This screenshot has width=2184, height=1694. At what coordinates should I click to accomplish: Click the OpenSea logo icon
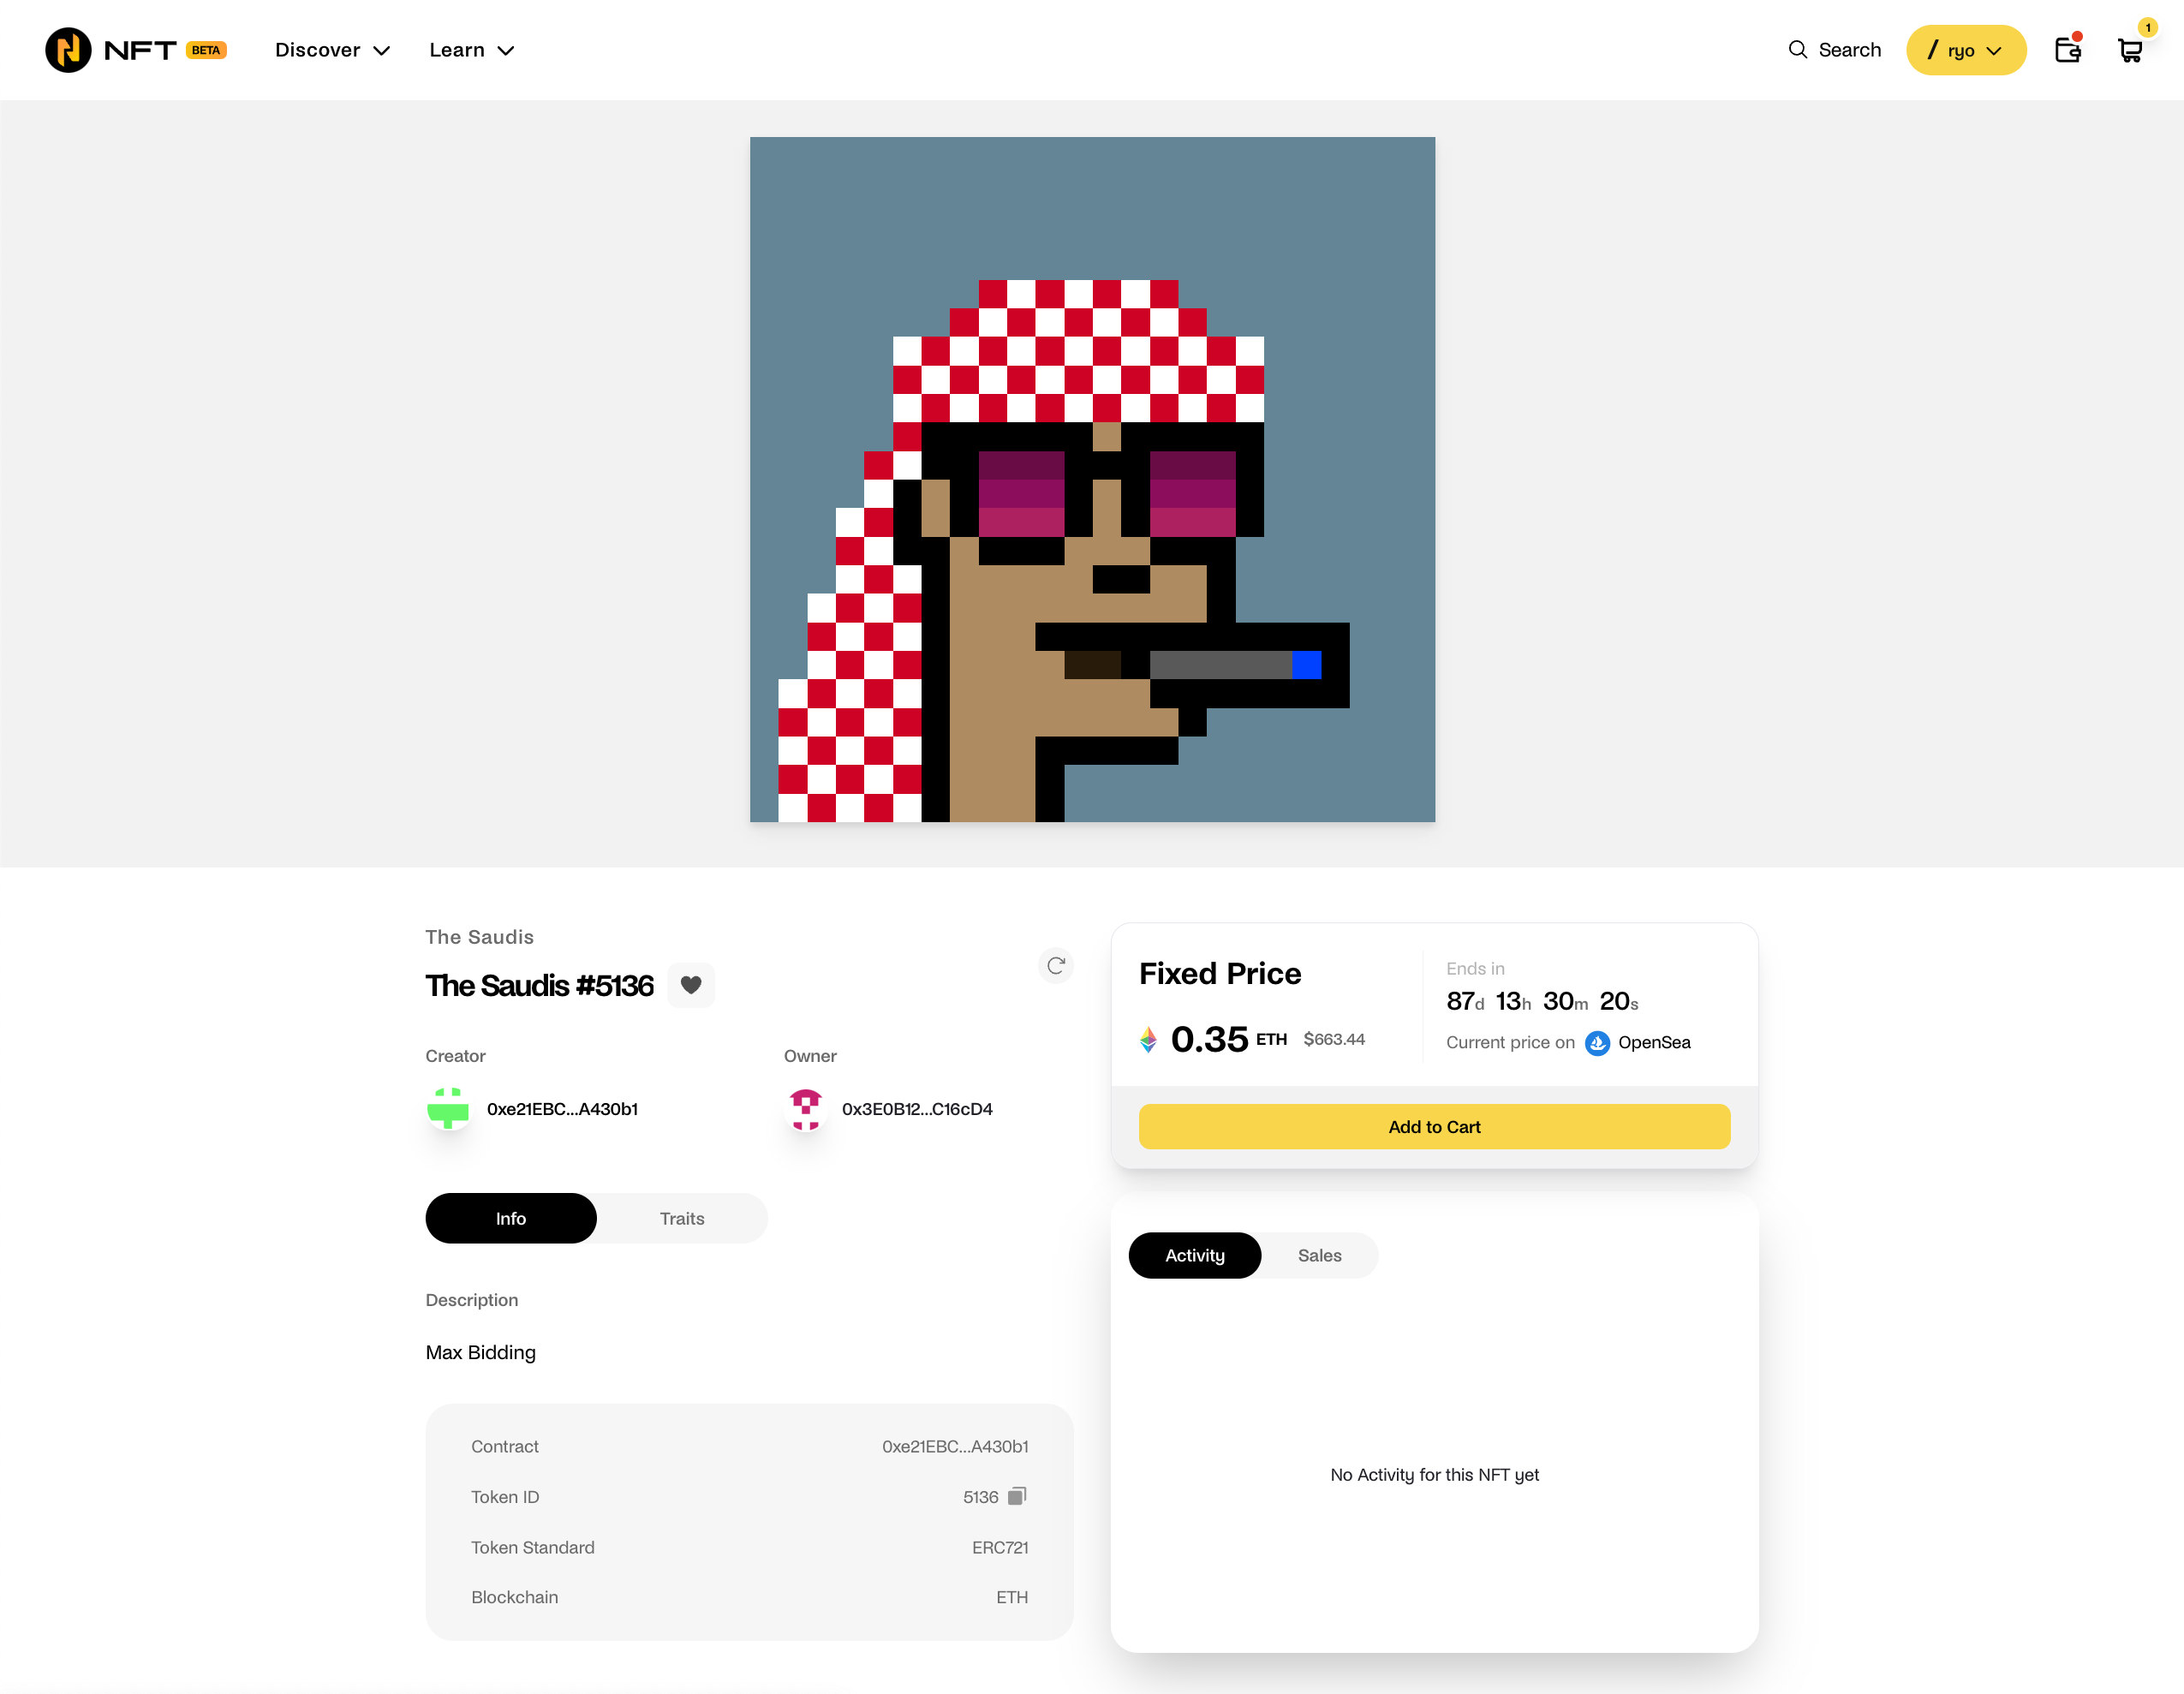click(1597, 1043)
